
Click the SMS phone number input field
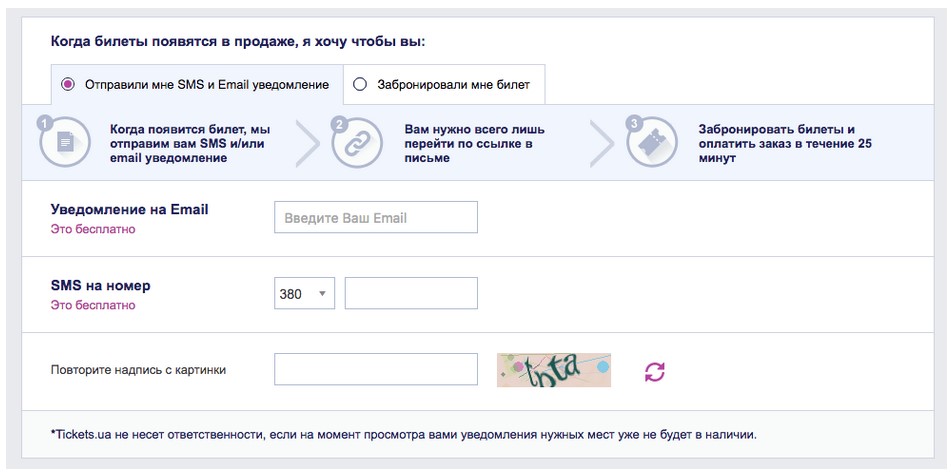pyautogui.click(x=411, y=294)
